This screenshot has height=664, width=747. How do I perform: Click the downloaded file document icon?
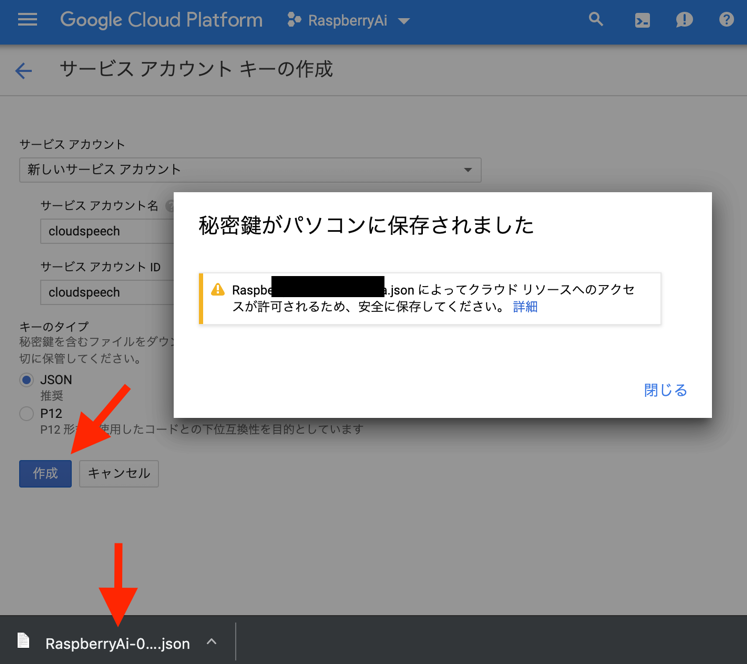point(23,641)
